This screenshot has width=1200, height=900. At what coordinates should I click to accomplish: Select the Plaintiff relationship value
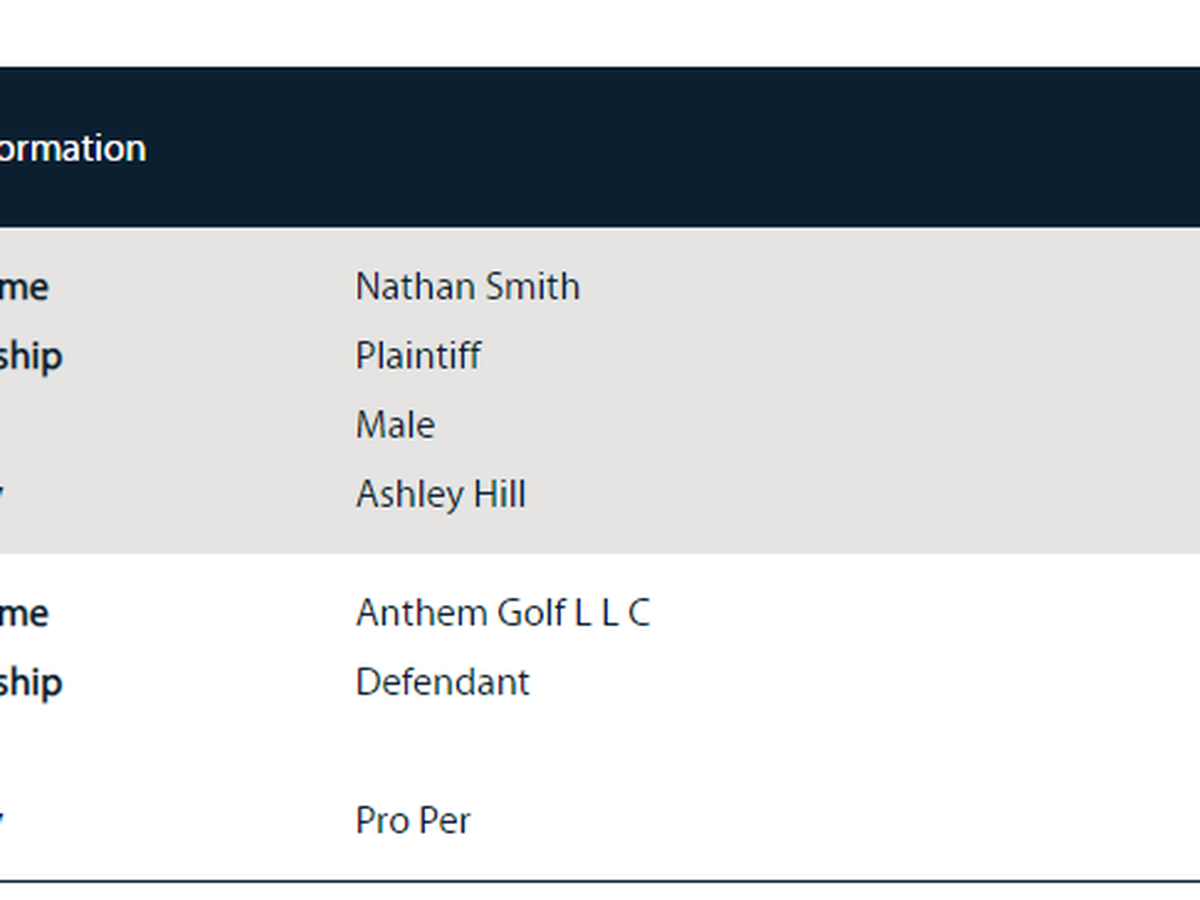point(418,356)
